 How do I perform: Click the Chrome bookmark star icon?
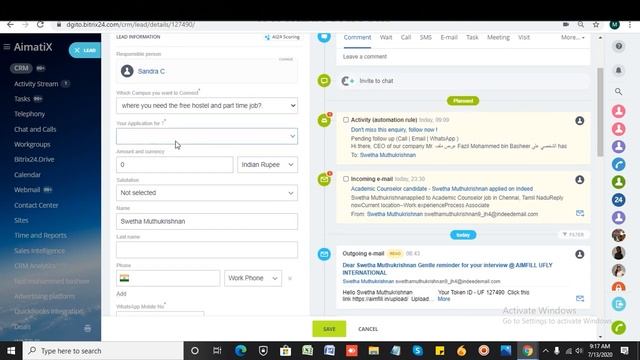click(596, 25)
